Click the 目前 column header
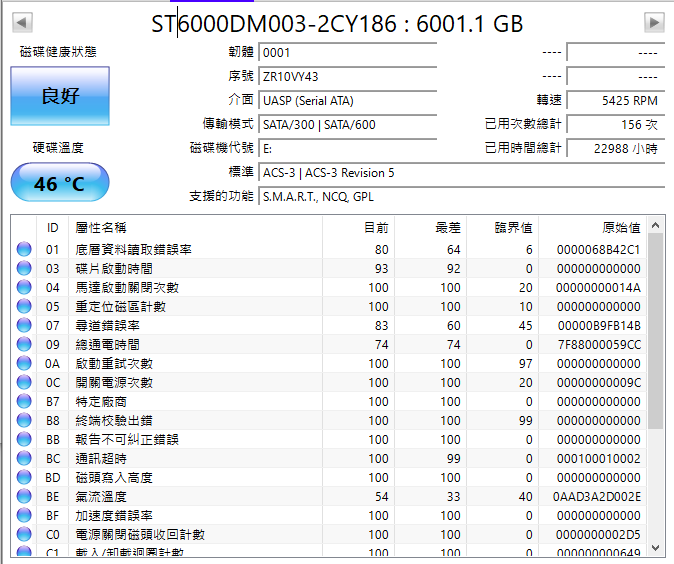This screenshot has height=564, width=674. (358, 227)
